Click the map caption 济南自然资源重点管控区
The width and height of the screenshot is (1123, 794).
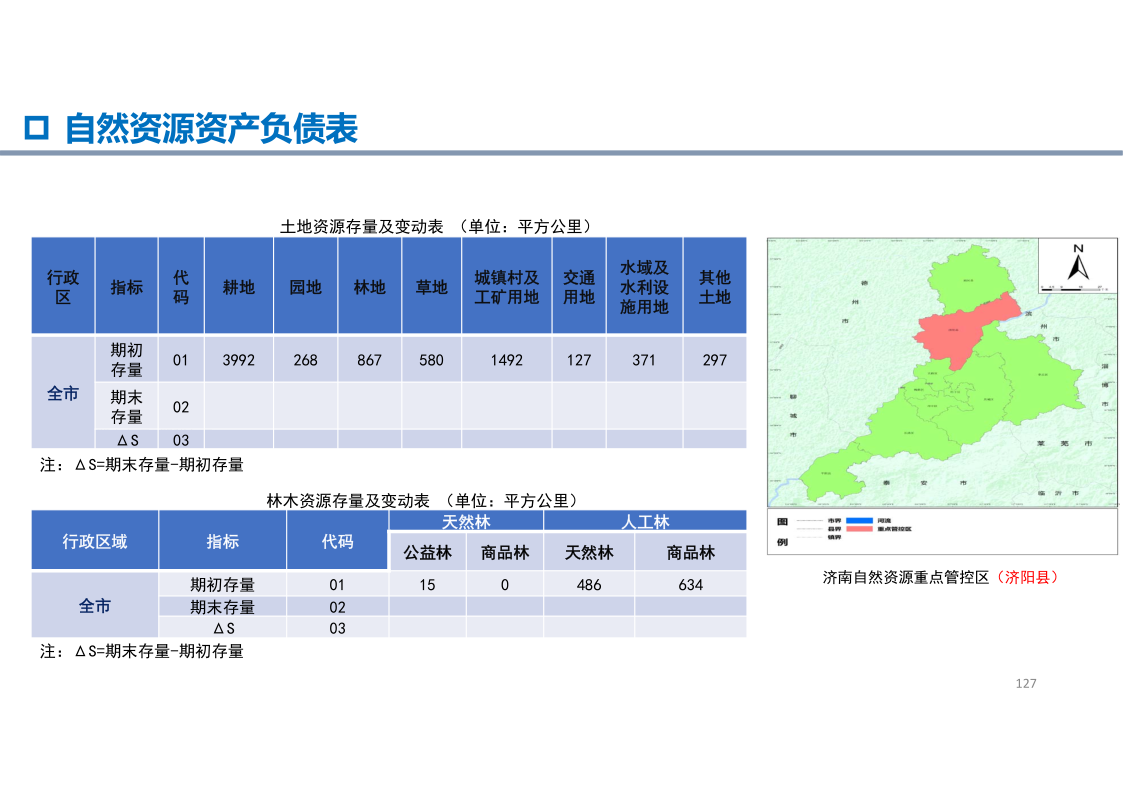tap(906, 577)
